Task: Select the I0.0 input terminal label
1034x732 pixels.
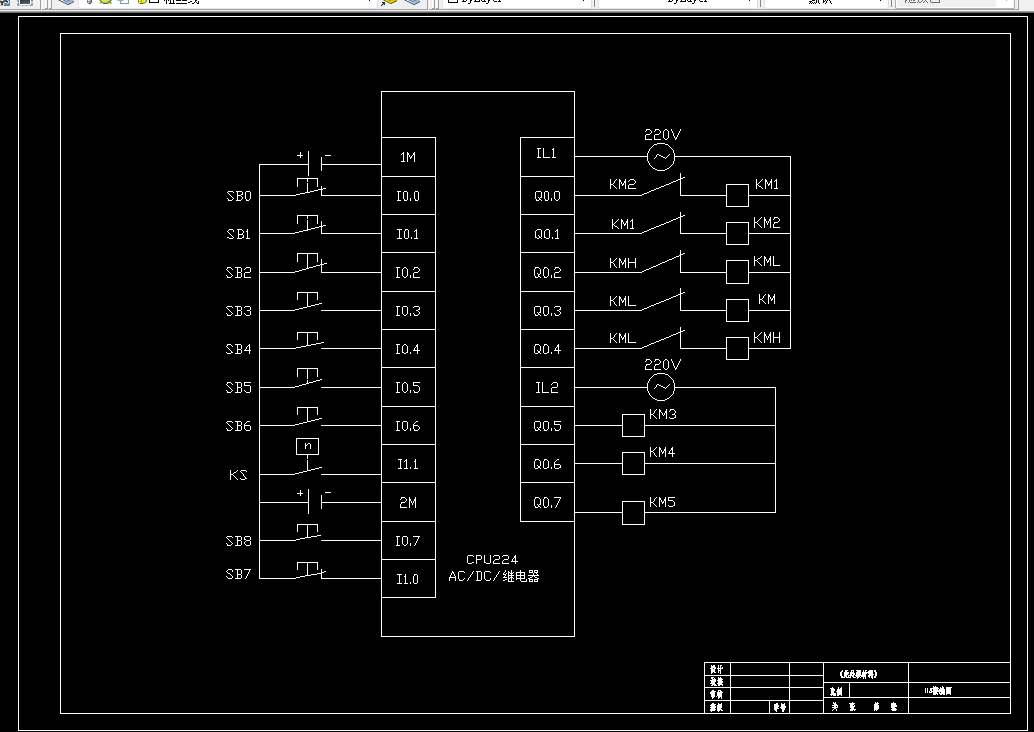Action: (x=408, y=196)
